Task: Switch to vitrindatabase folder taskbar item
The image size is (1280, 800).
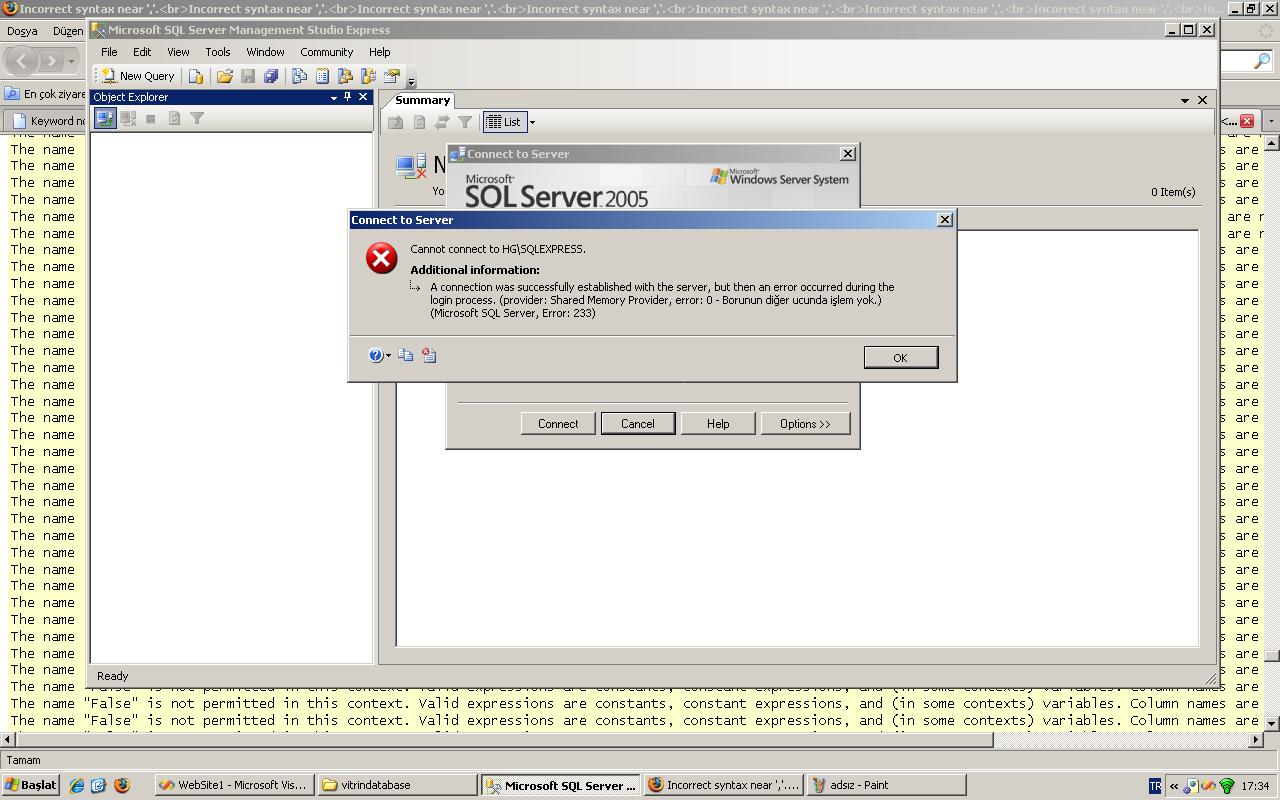Action: point(397,785)
